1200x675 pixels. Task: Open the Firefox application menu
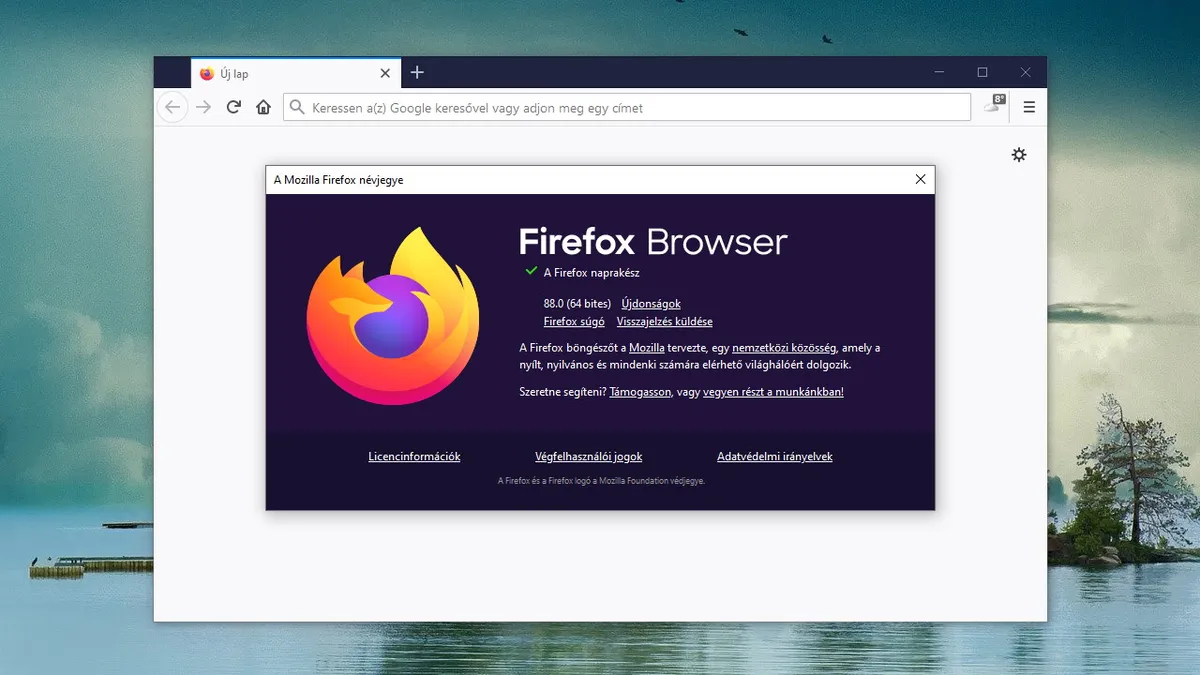click(x=1028, y=107)
